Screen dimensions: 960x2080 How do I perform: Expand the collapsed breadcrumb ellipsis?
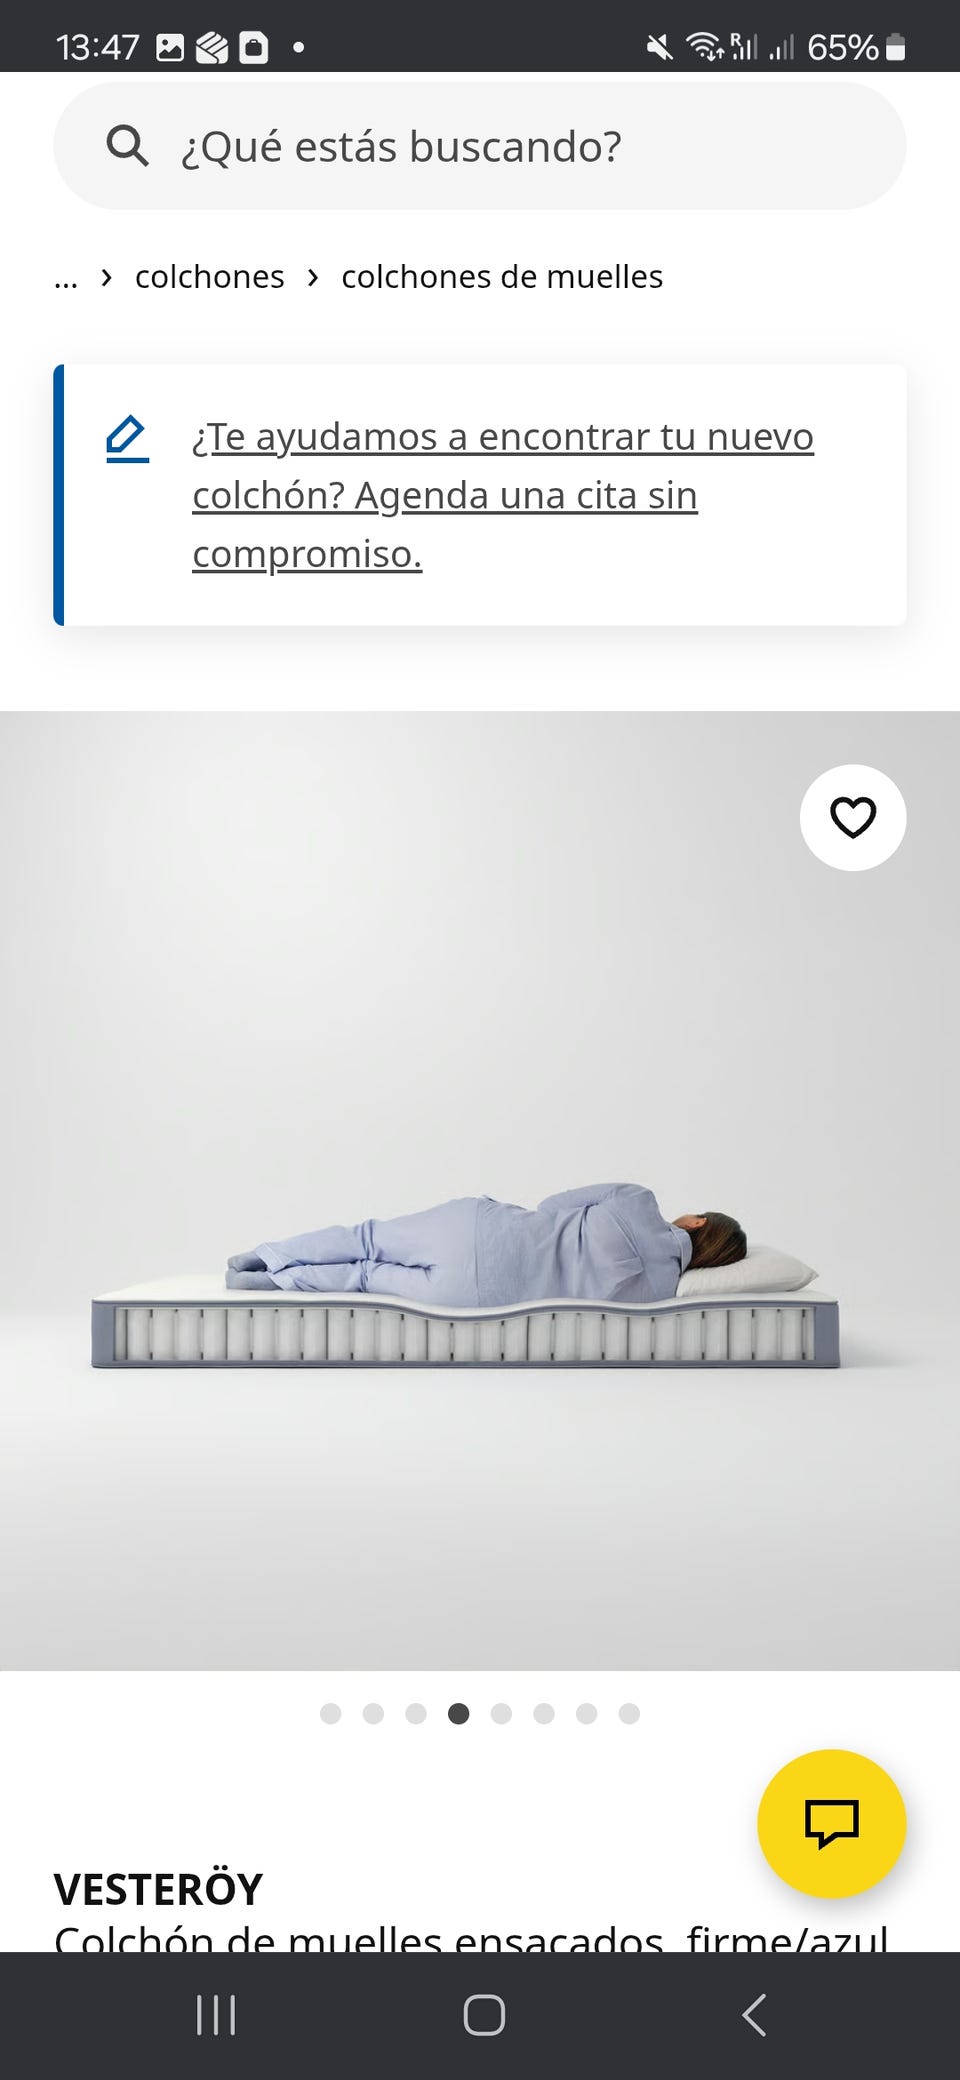[x=66, y=277]
